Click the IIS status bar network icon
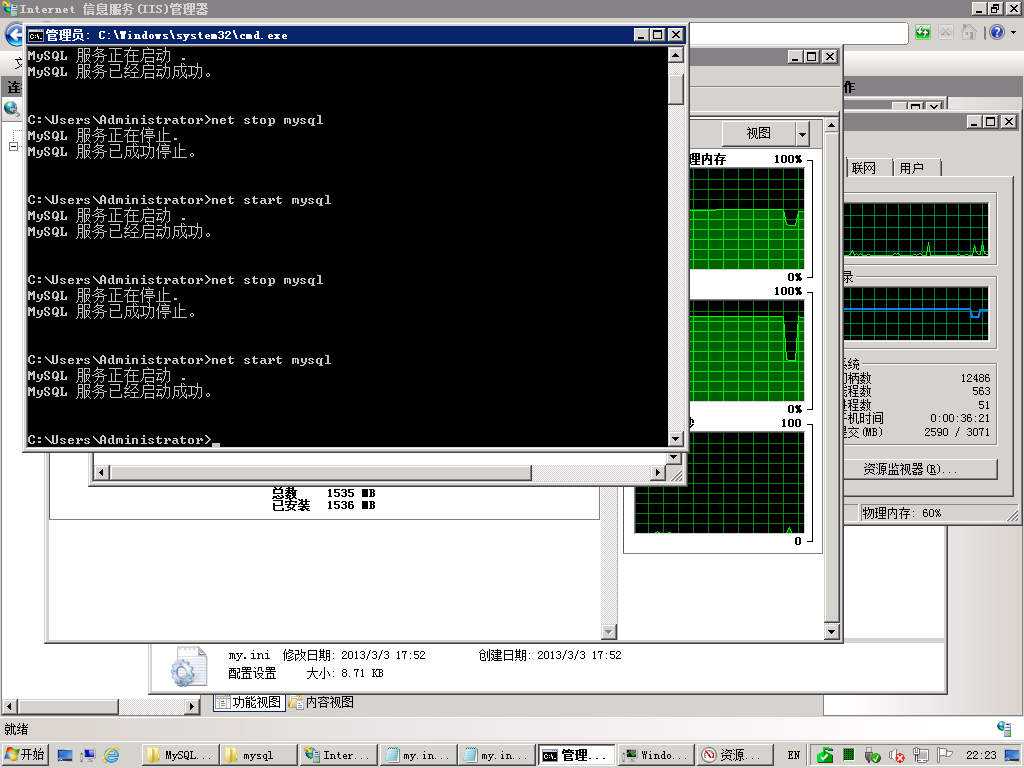The width and height of the screenshot is (1024, 768). [1004, 728]
